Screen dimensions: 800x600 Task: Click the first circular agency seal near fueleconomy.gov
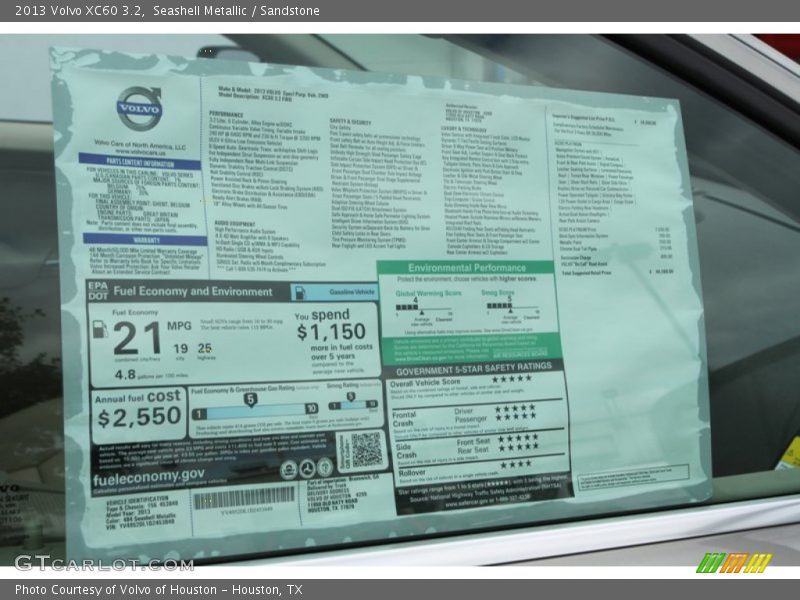click(x=289, y=469)
